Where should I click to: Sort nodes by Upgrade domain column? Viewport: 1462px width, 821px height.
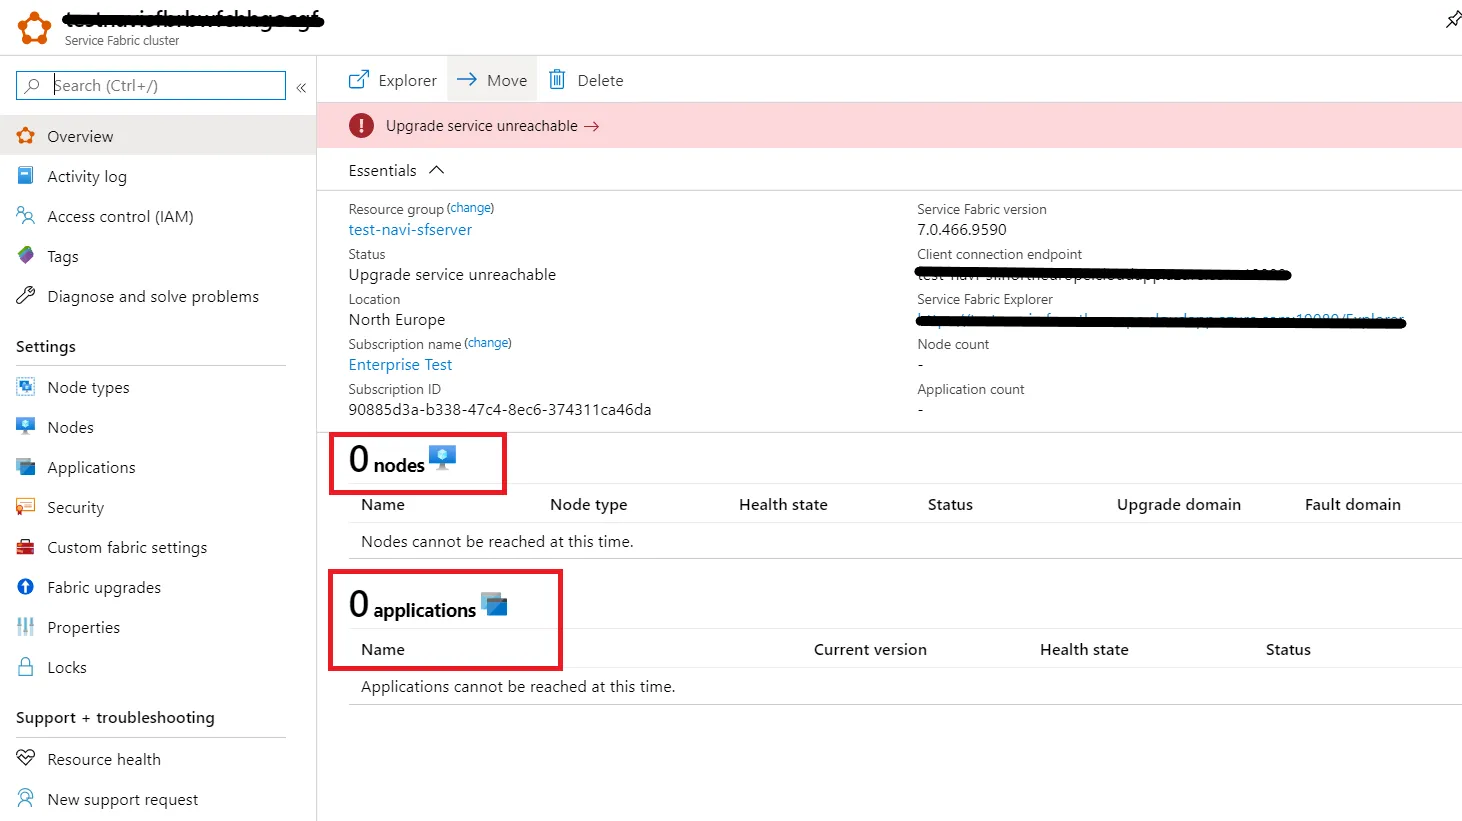click(x=1179, y=505)
